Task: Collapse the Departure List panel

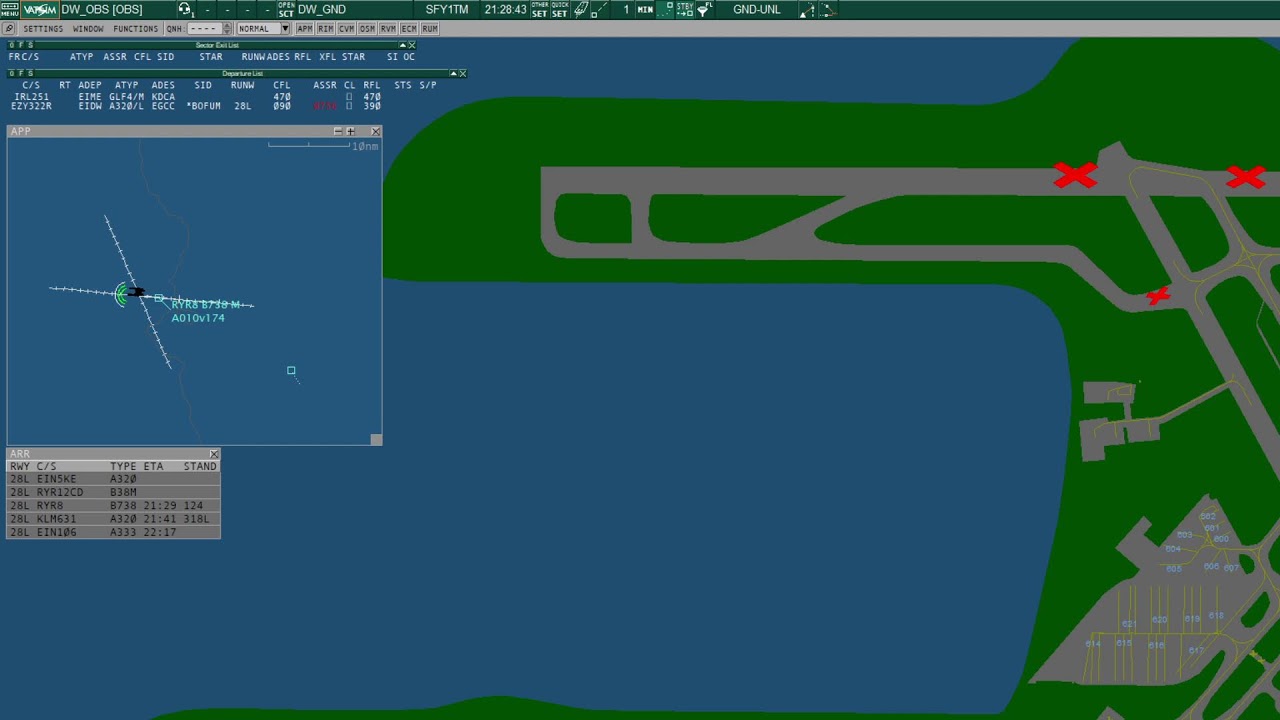Action: [x=453, y=73]
